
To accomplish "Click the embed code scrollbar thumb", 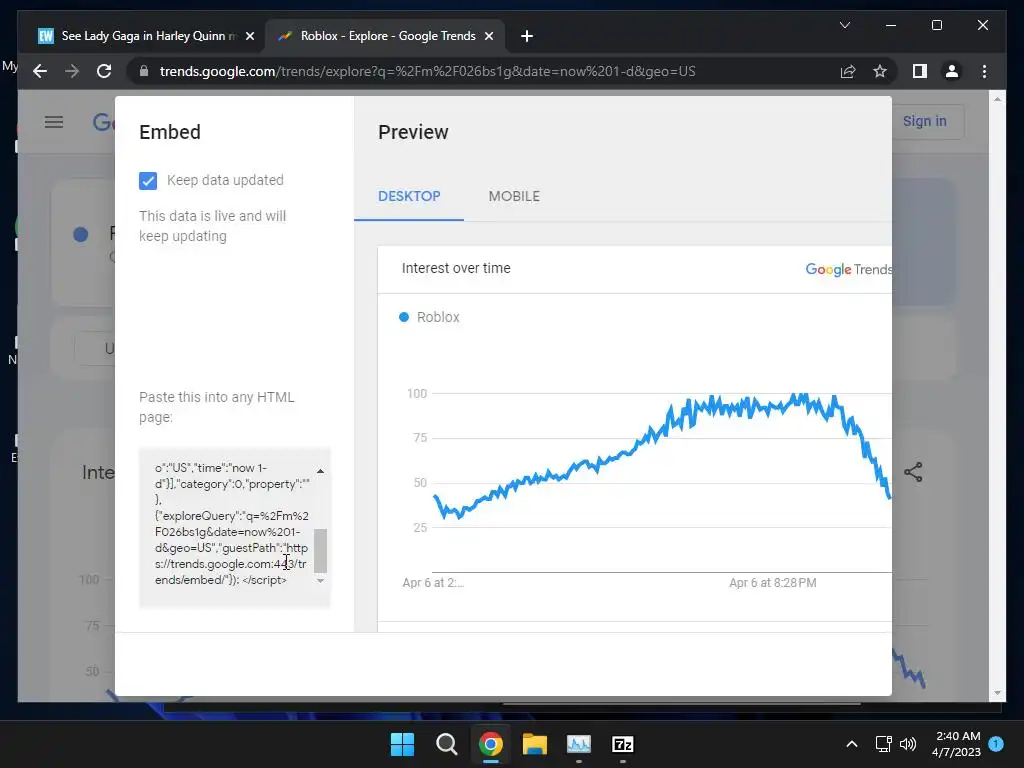I will point(320,550).
